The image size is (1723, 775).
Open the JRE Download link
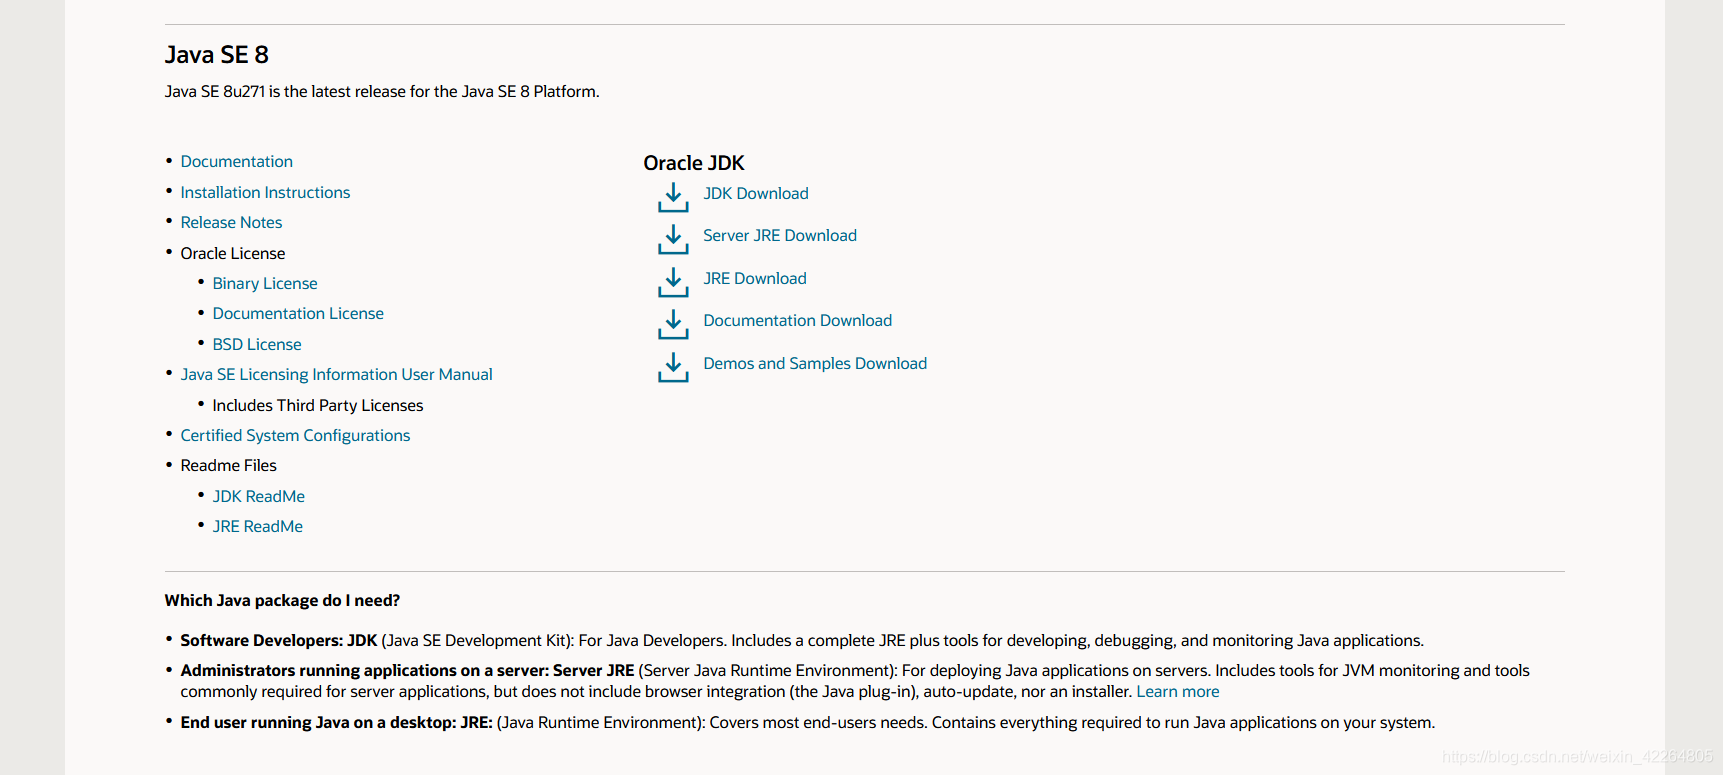click(755, 278)
